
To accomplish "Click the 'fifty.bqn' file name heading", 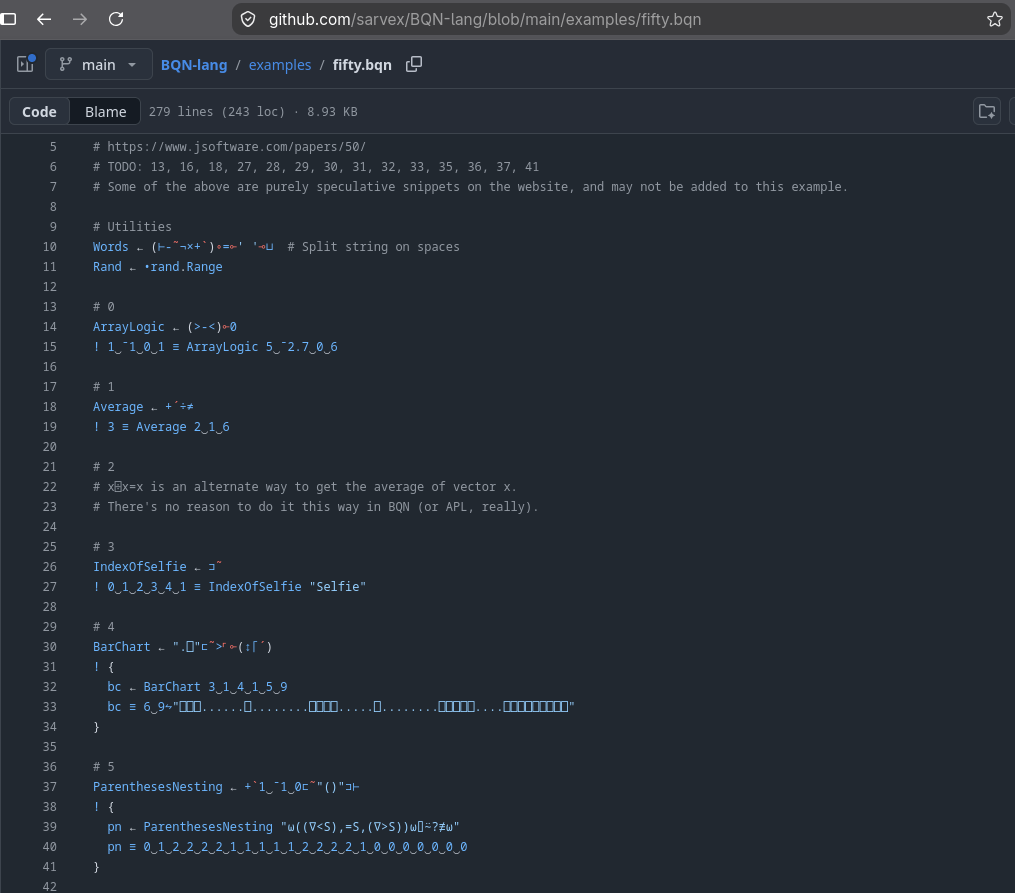I will tap(362, 65).
